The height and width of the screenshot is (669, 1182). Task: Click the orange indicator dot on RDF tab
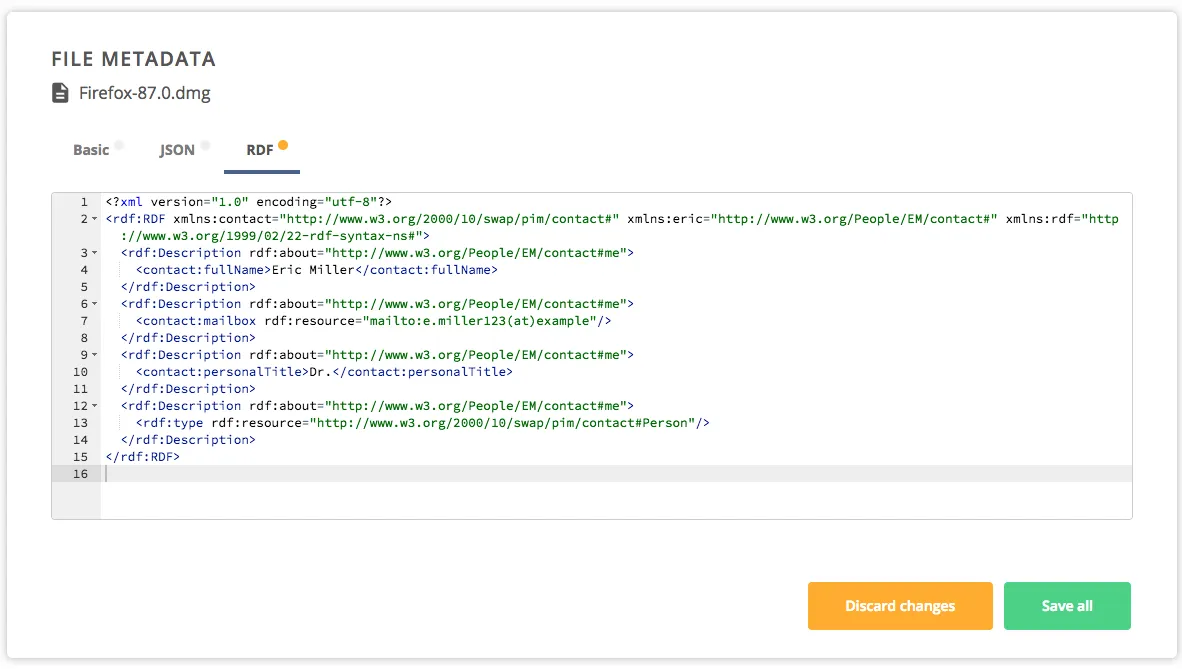coord(283,145)
